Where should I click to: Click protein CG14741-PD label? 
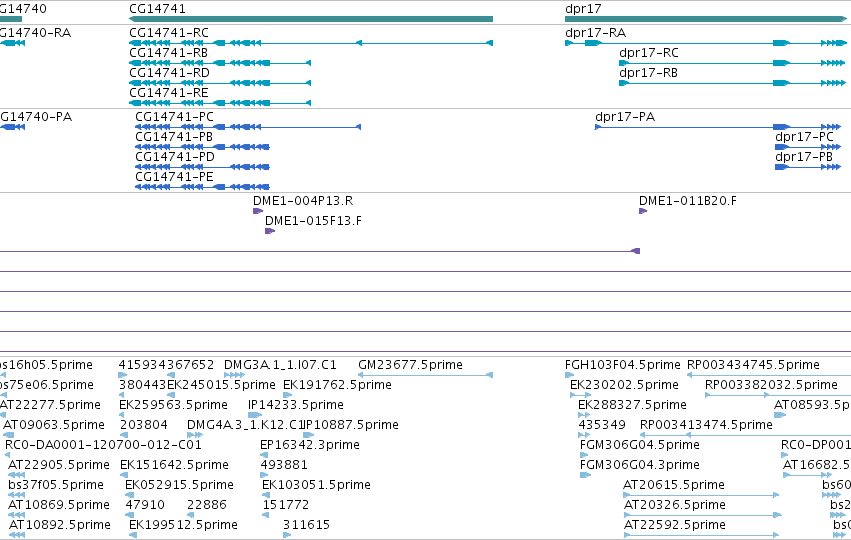click(x=175, y=157)
